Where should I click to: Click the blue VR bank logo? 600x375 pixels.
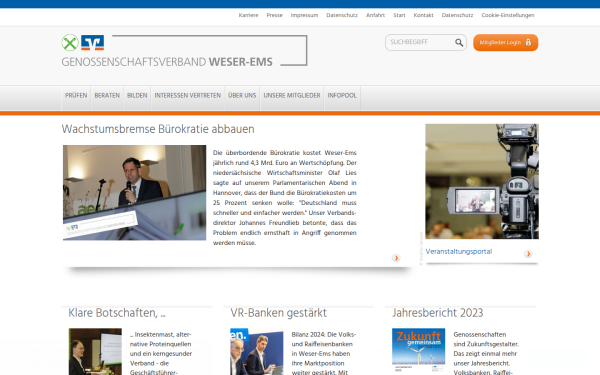(93, 42)
